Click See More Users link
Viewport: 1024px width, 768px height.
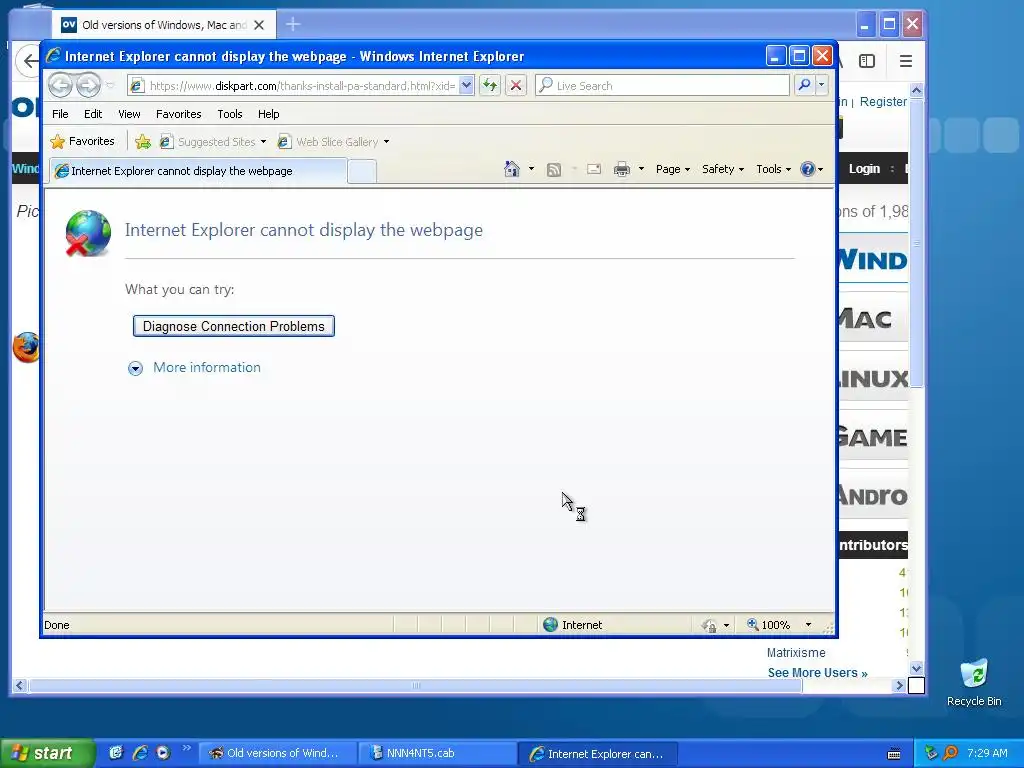(x=818, y=673)
